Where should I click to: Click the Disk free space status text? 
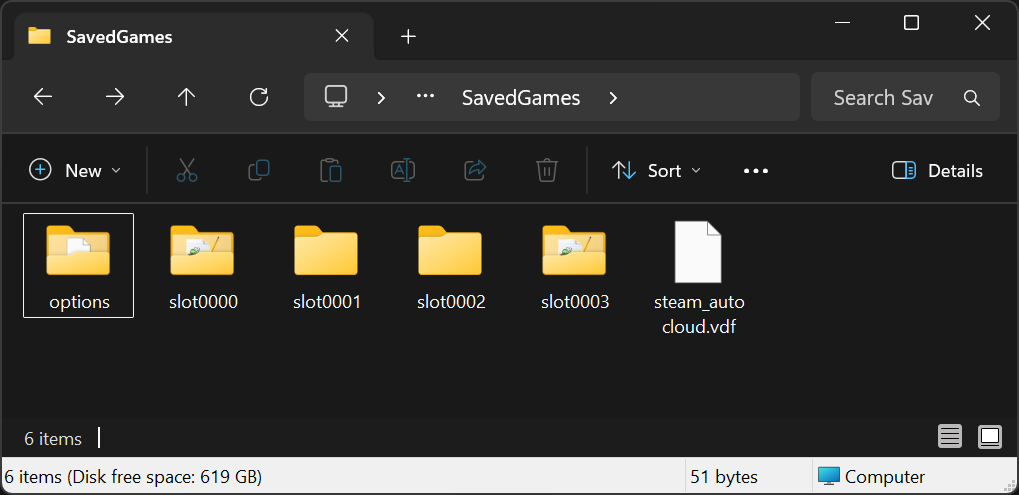tap(133, 477)
